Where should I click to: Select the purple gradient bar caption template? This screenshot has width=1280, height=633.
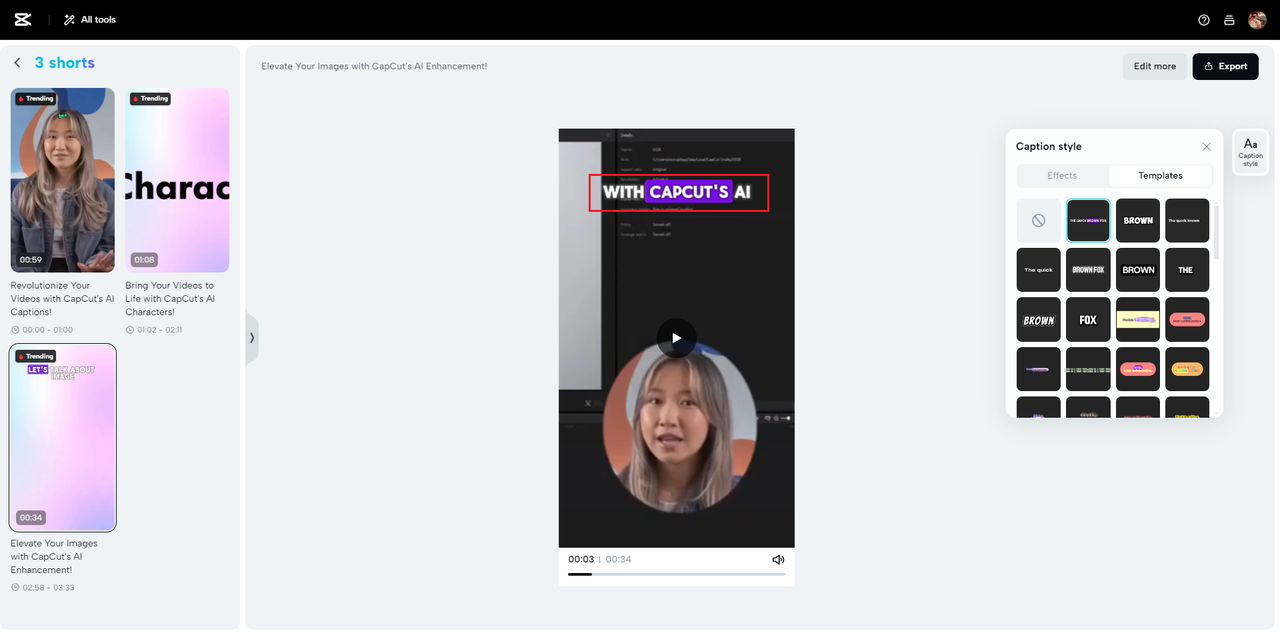pos(1038,369)
